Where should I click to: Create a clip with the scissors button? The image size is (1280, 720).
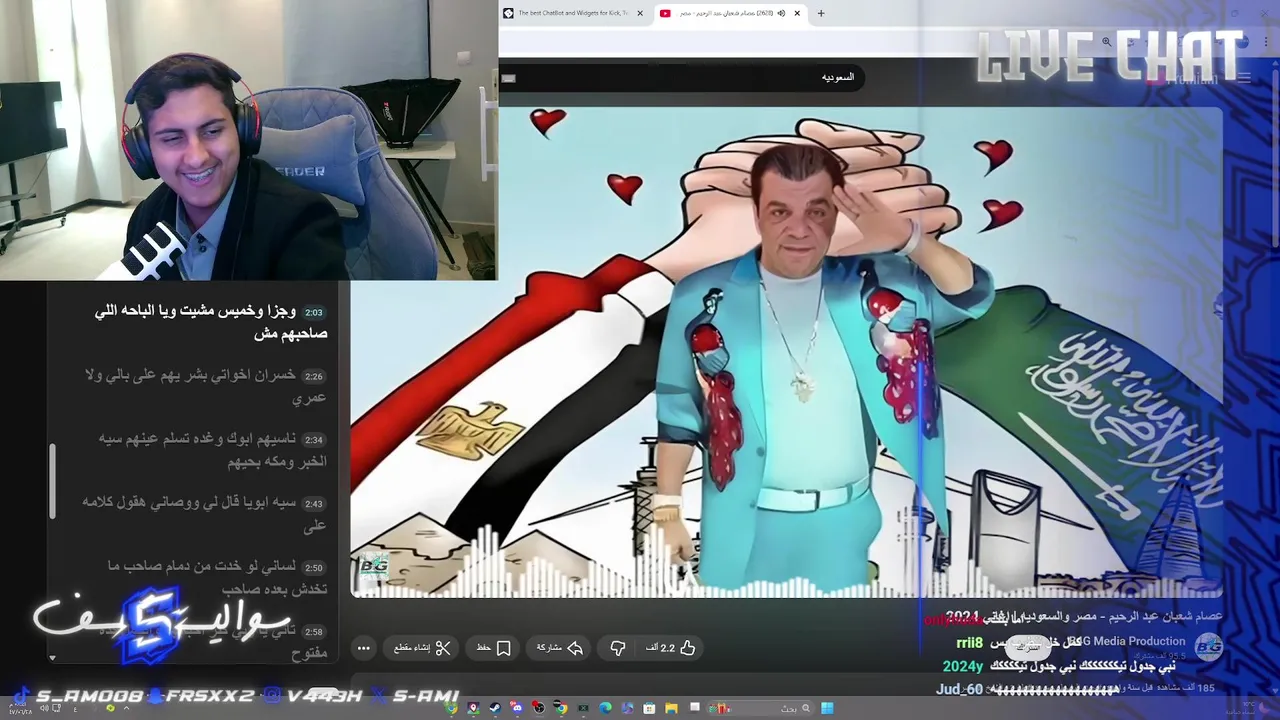[423, 648]
